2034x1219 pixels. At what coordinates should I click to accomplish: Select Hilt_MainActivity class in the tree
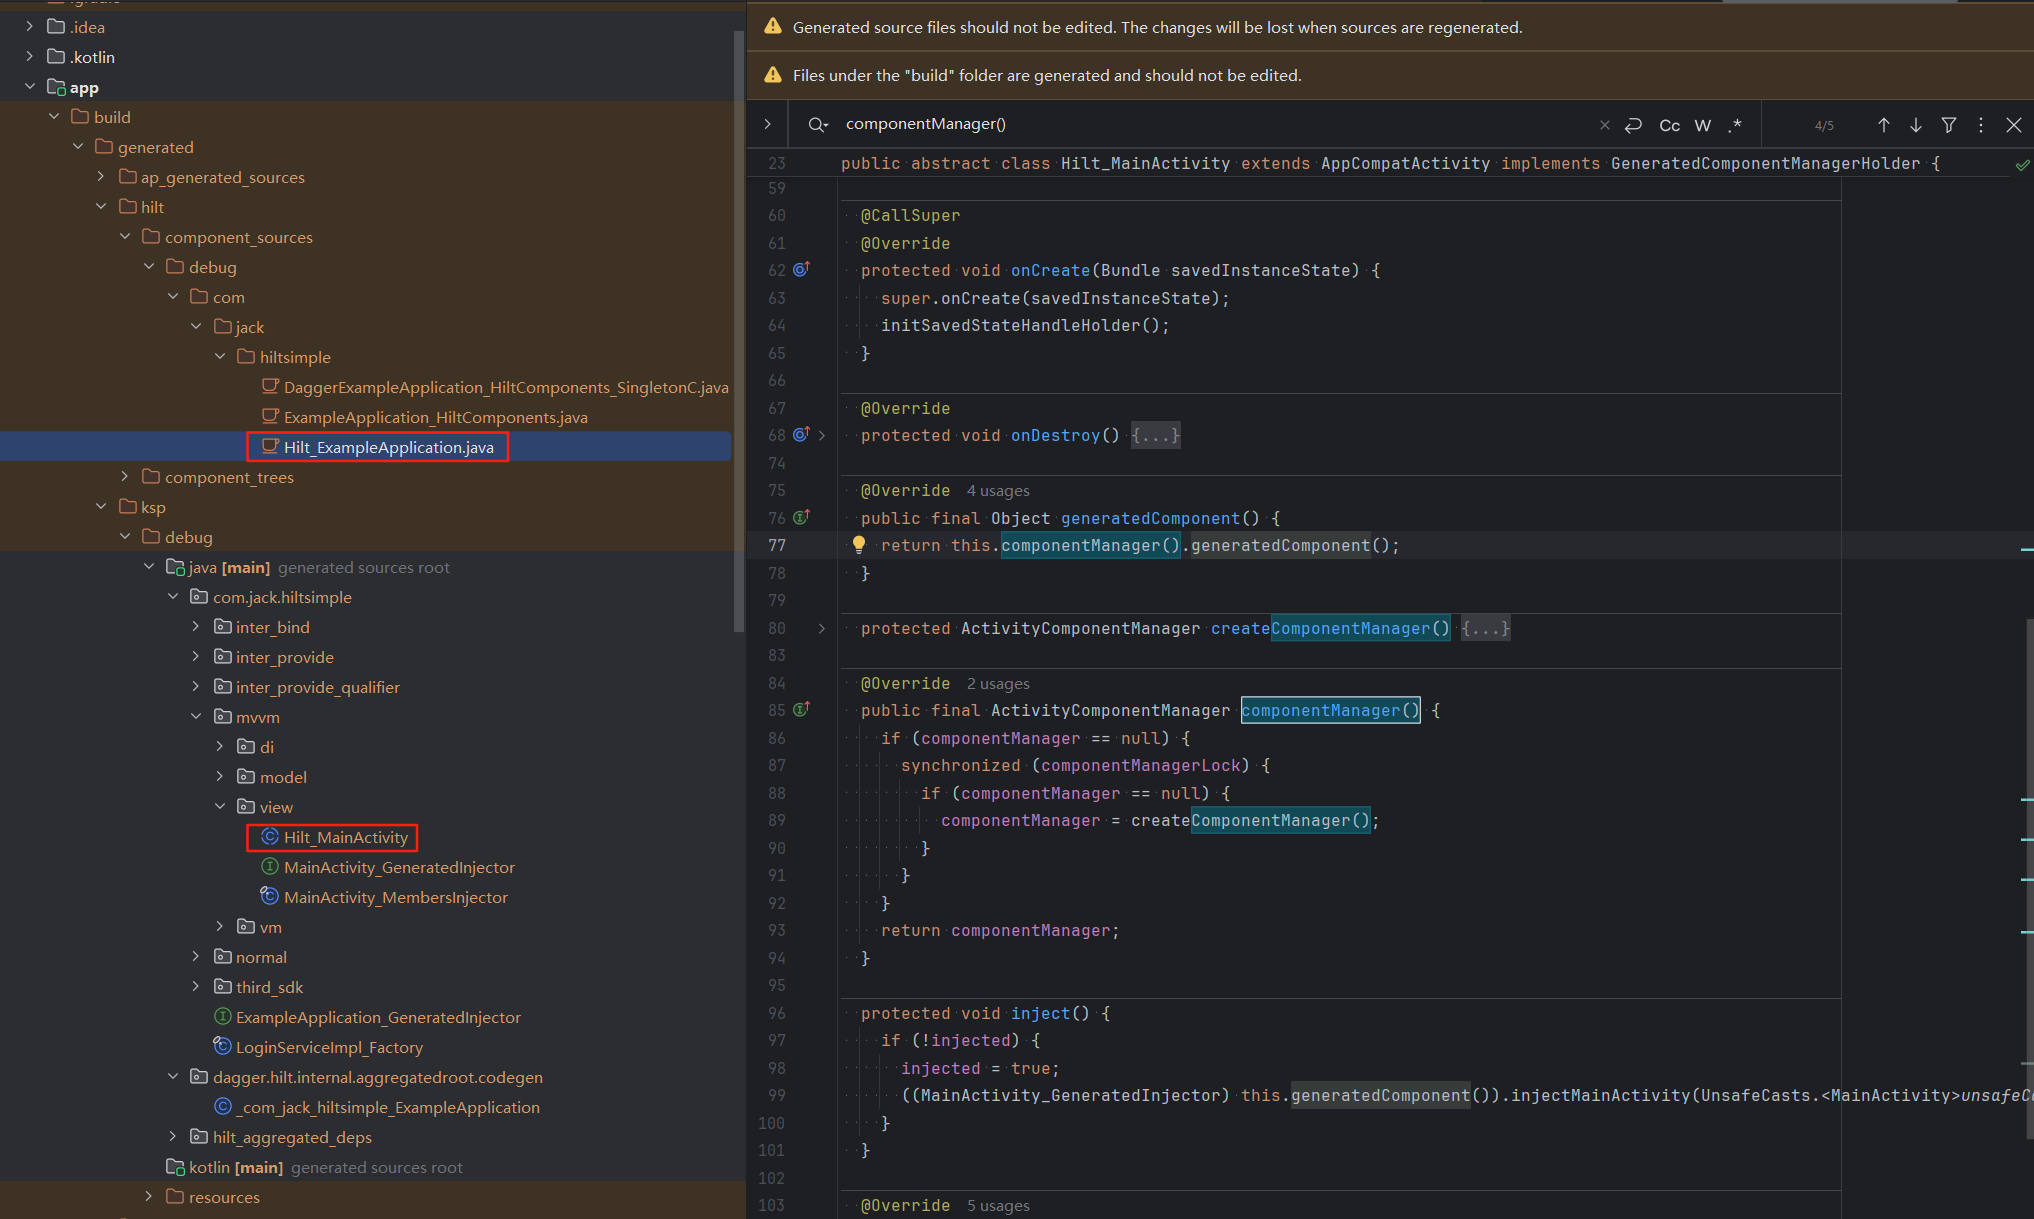point(345,837)
